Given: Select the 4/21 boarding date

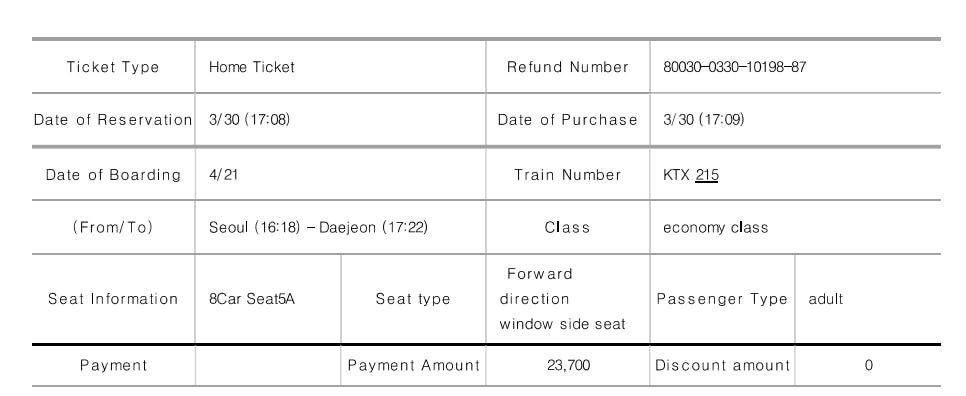Looking at the screenshot, I should 224,175.
